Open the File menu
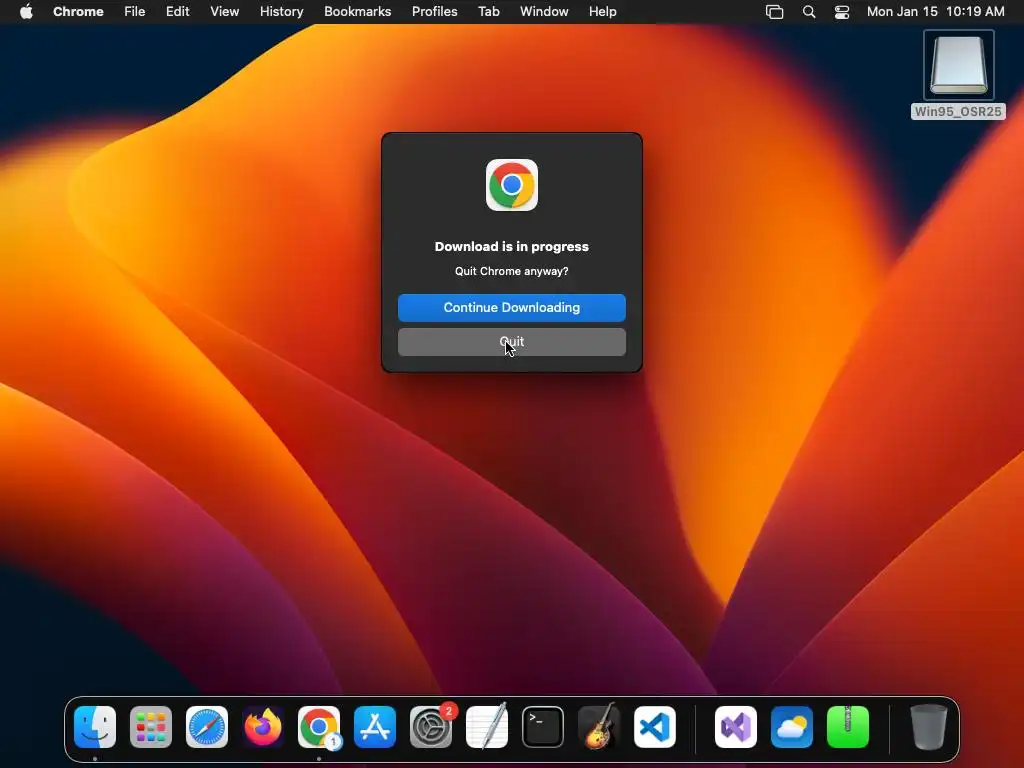Image resolution: width=1024 pixels, height=768 pixels. [135, 12]
